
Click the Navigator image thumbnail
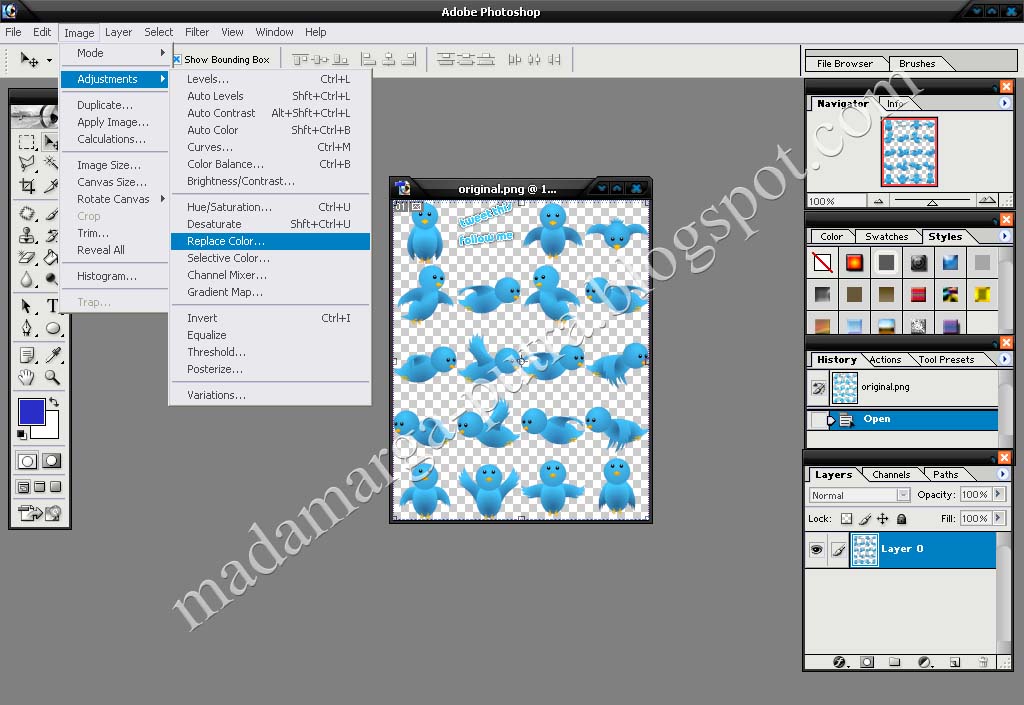pos(909,151)
